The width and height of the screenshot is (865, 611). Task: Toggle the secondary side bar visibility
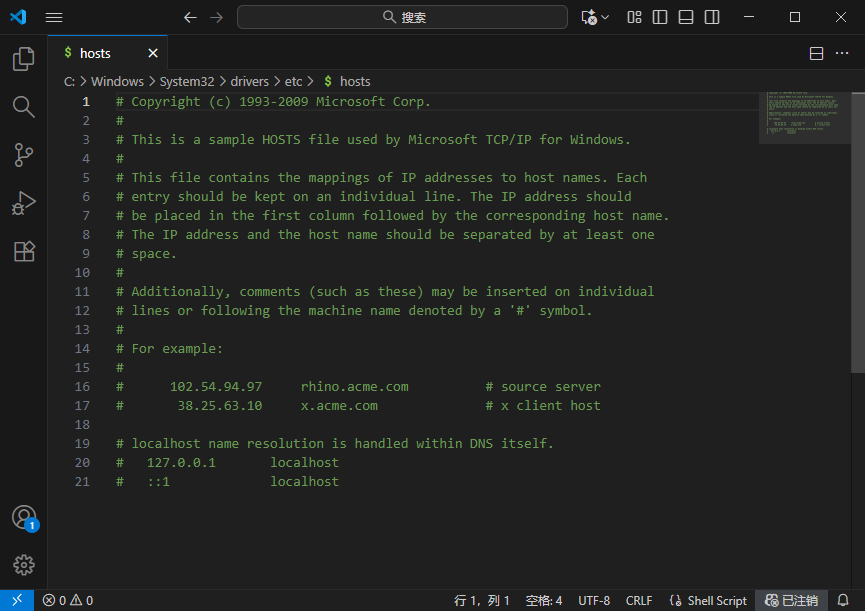(x=711, y=17)
